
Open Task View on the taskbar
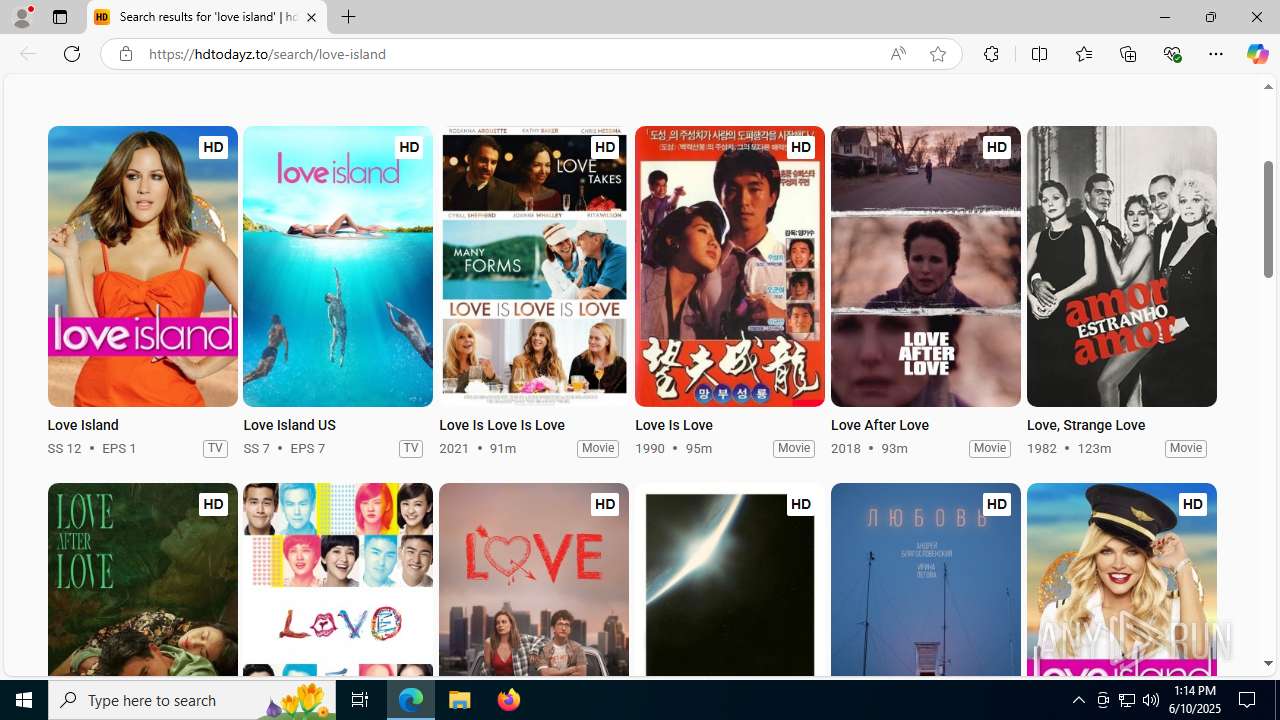(x=360, y=700)
